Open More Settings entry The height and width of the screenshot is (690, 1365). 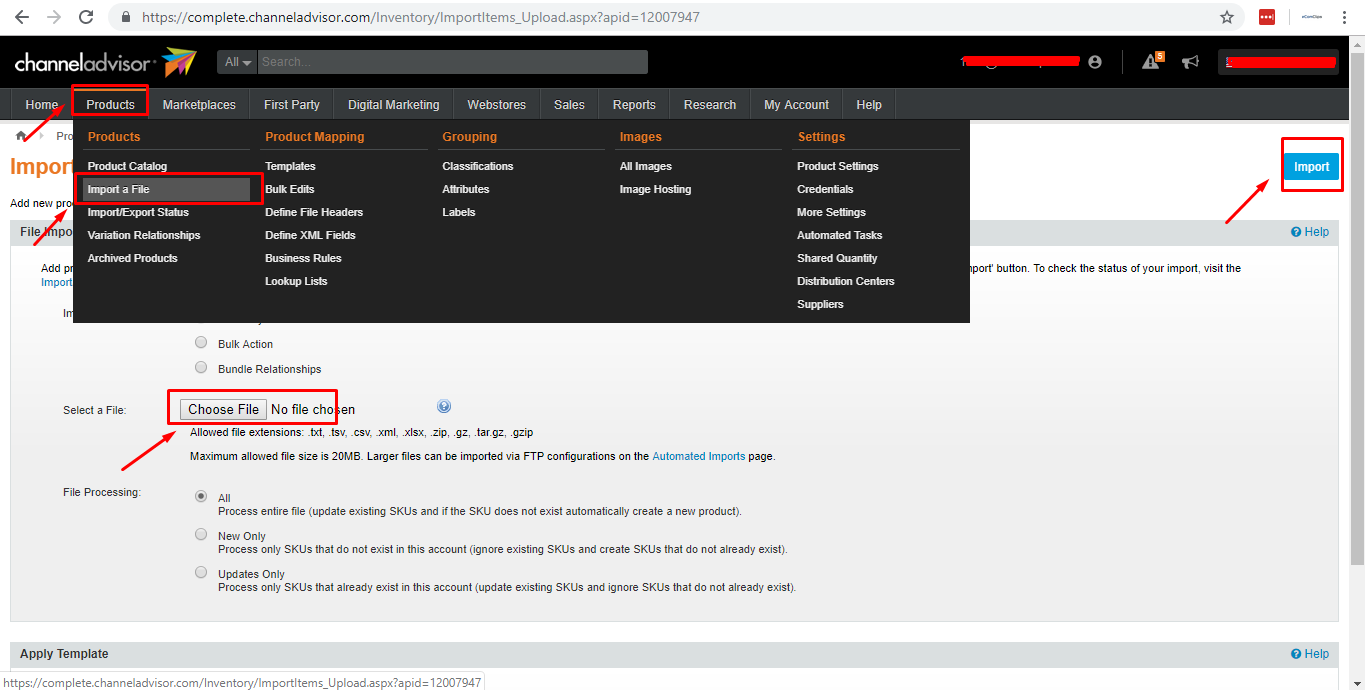click(x=831, y=212)
